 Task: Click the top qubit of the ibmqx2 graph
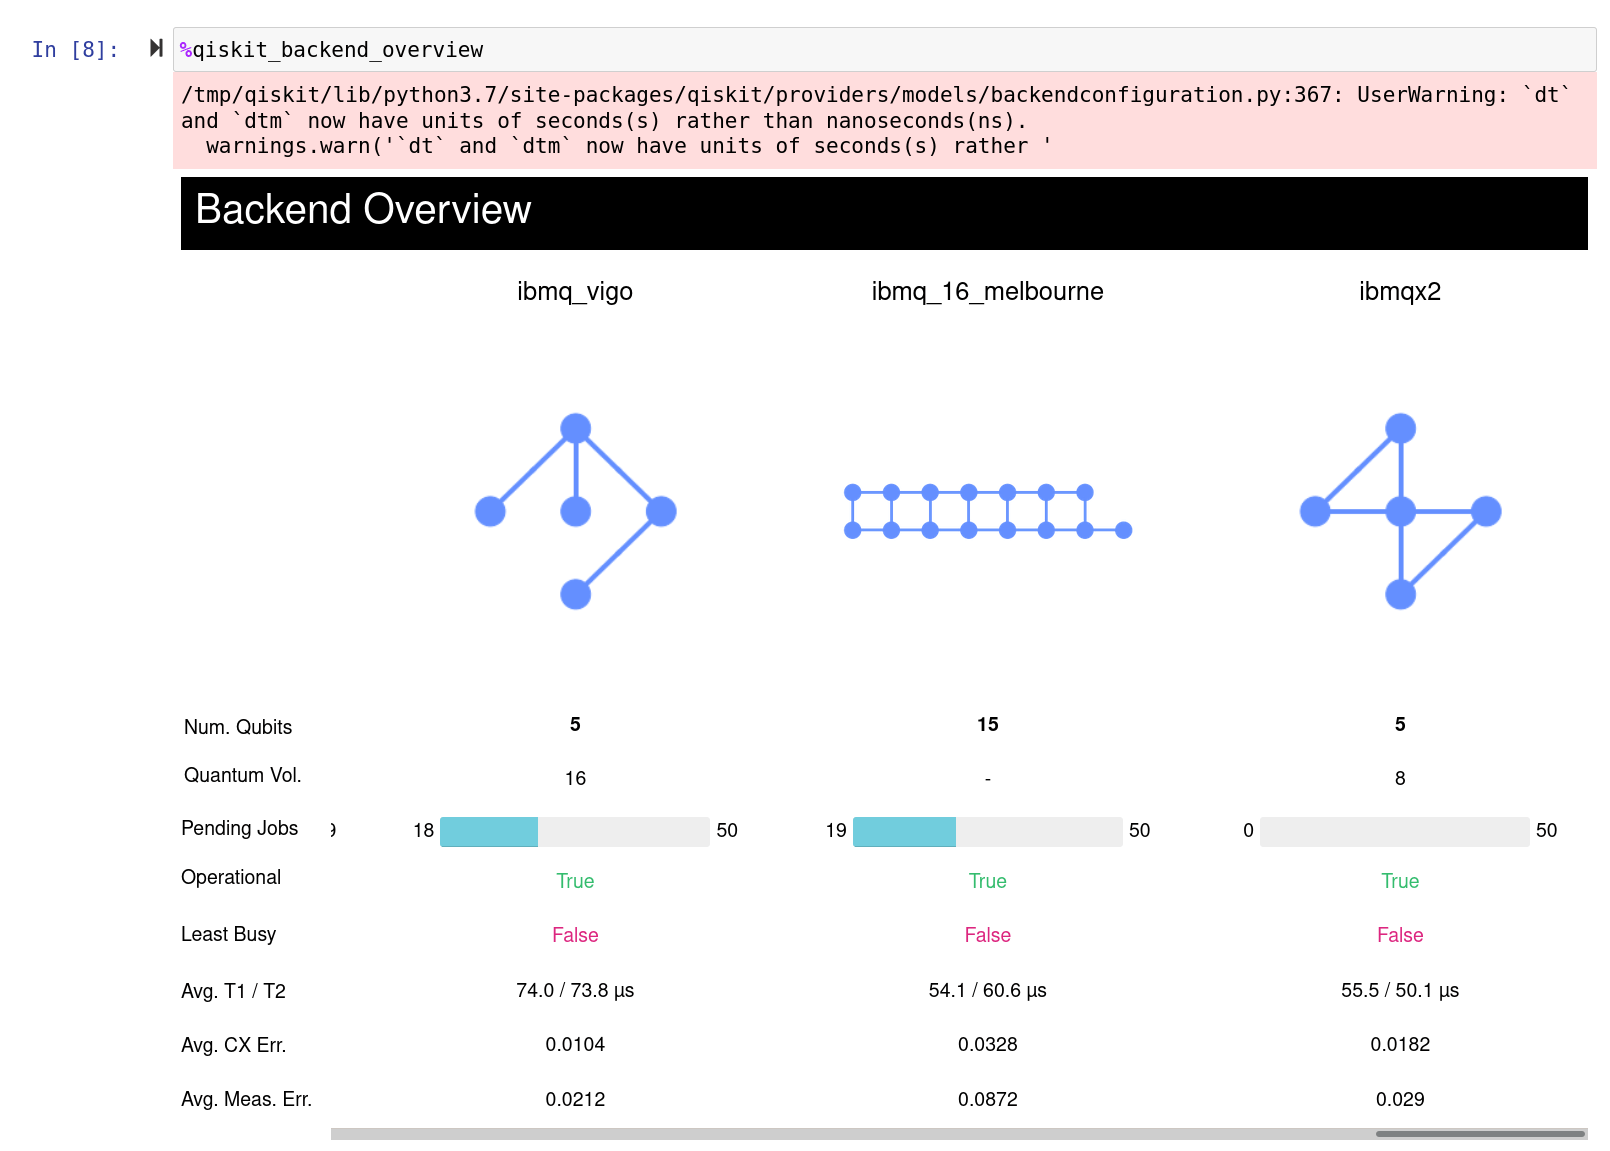tap(1400, 427)
